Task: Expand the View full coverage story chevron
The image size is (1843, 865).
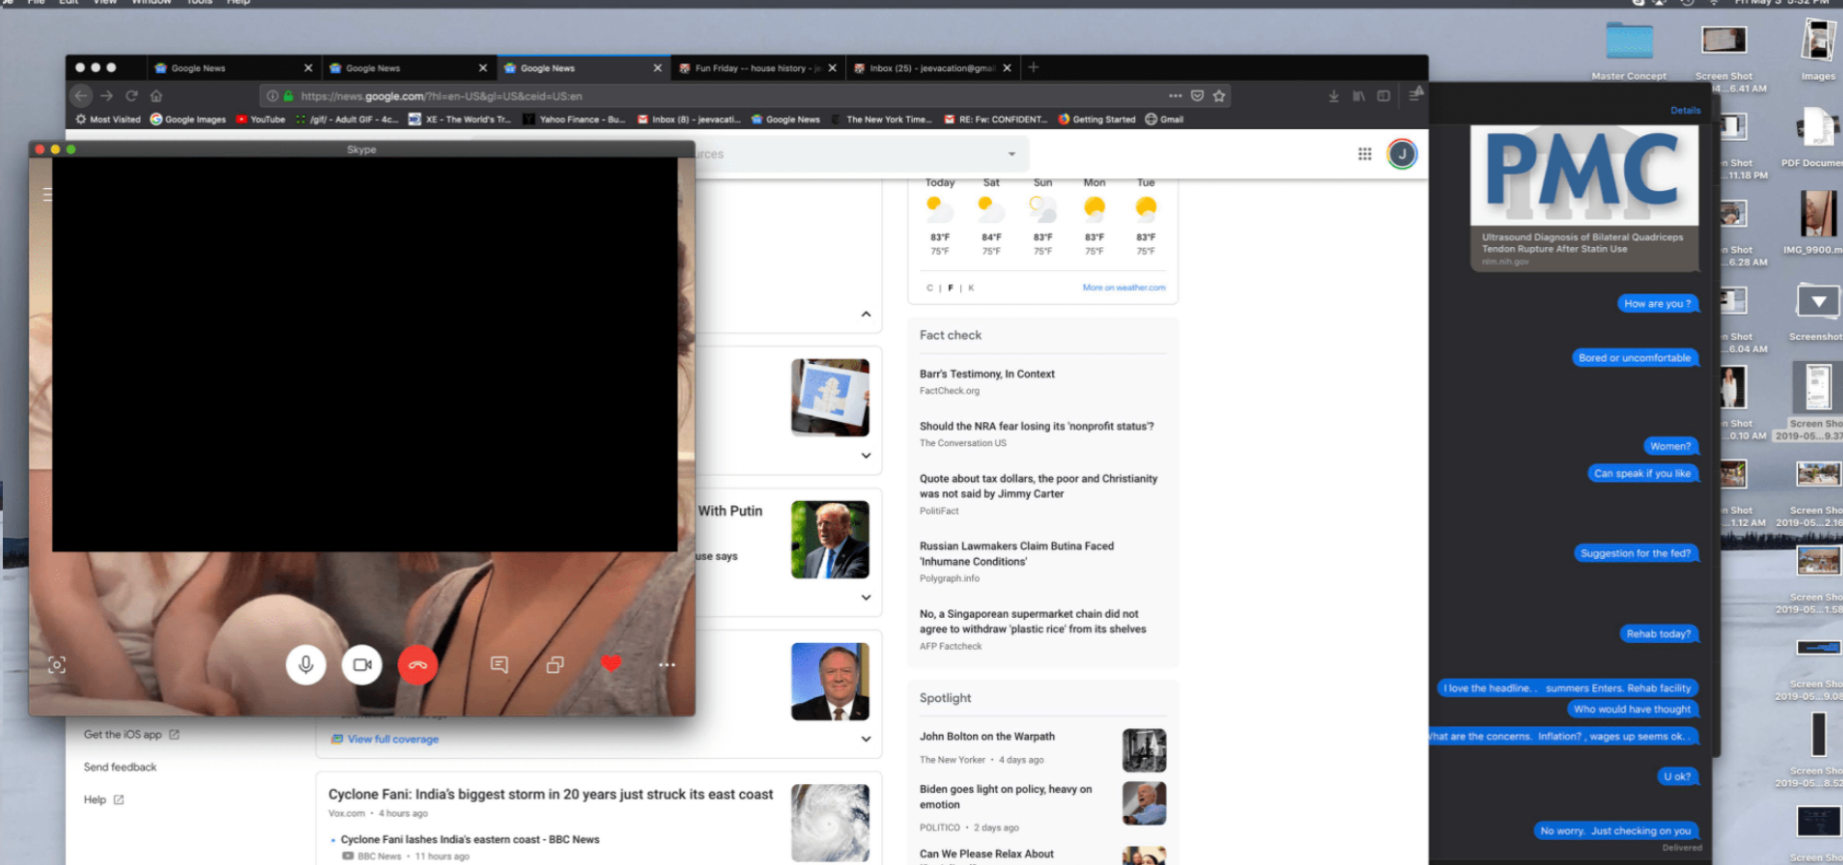Action: pos(866,739)
